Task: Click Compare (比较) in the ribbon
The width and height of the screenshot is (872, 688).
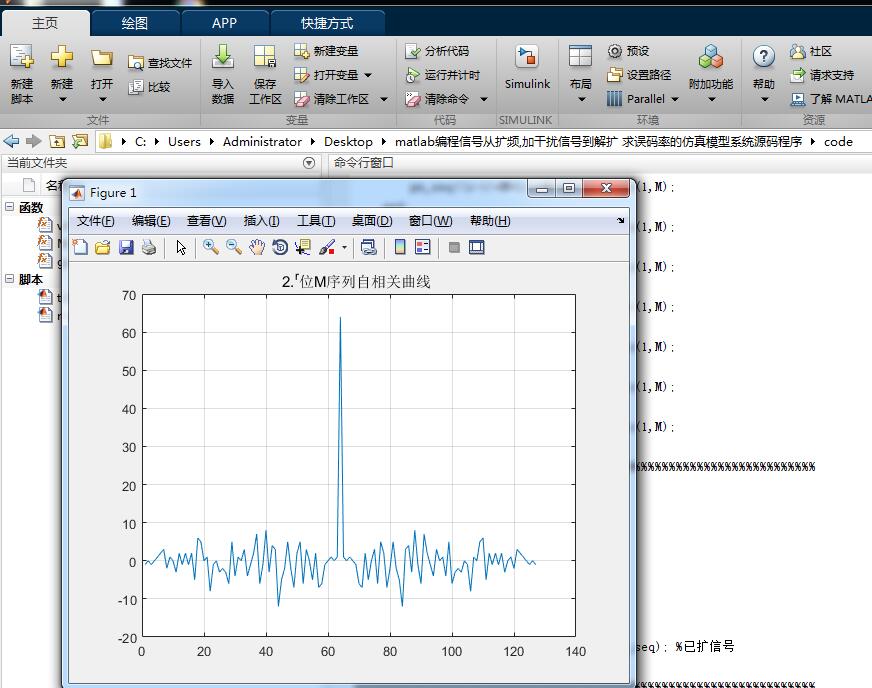Action: (x=149, y=87)
